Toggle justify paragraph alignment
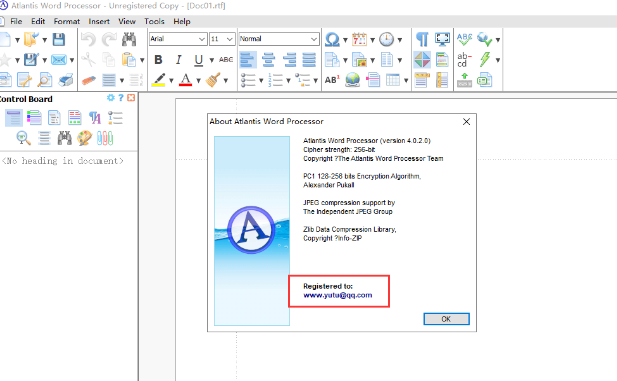The height and width of the screenshot is (381, 617). [x=309, y=60]
